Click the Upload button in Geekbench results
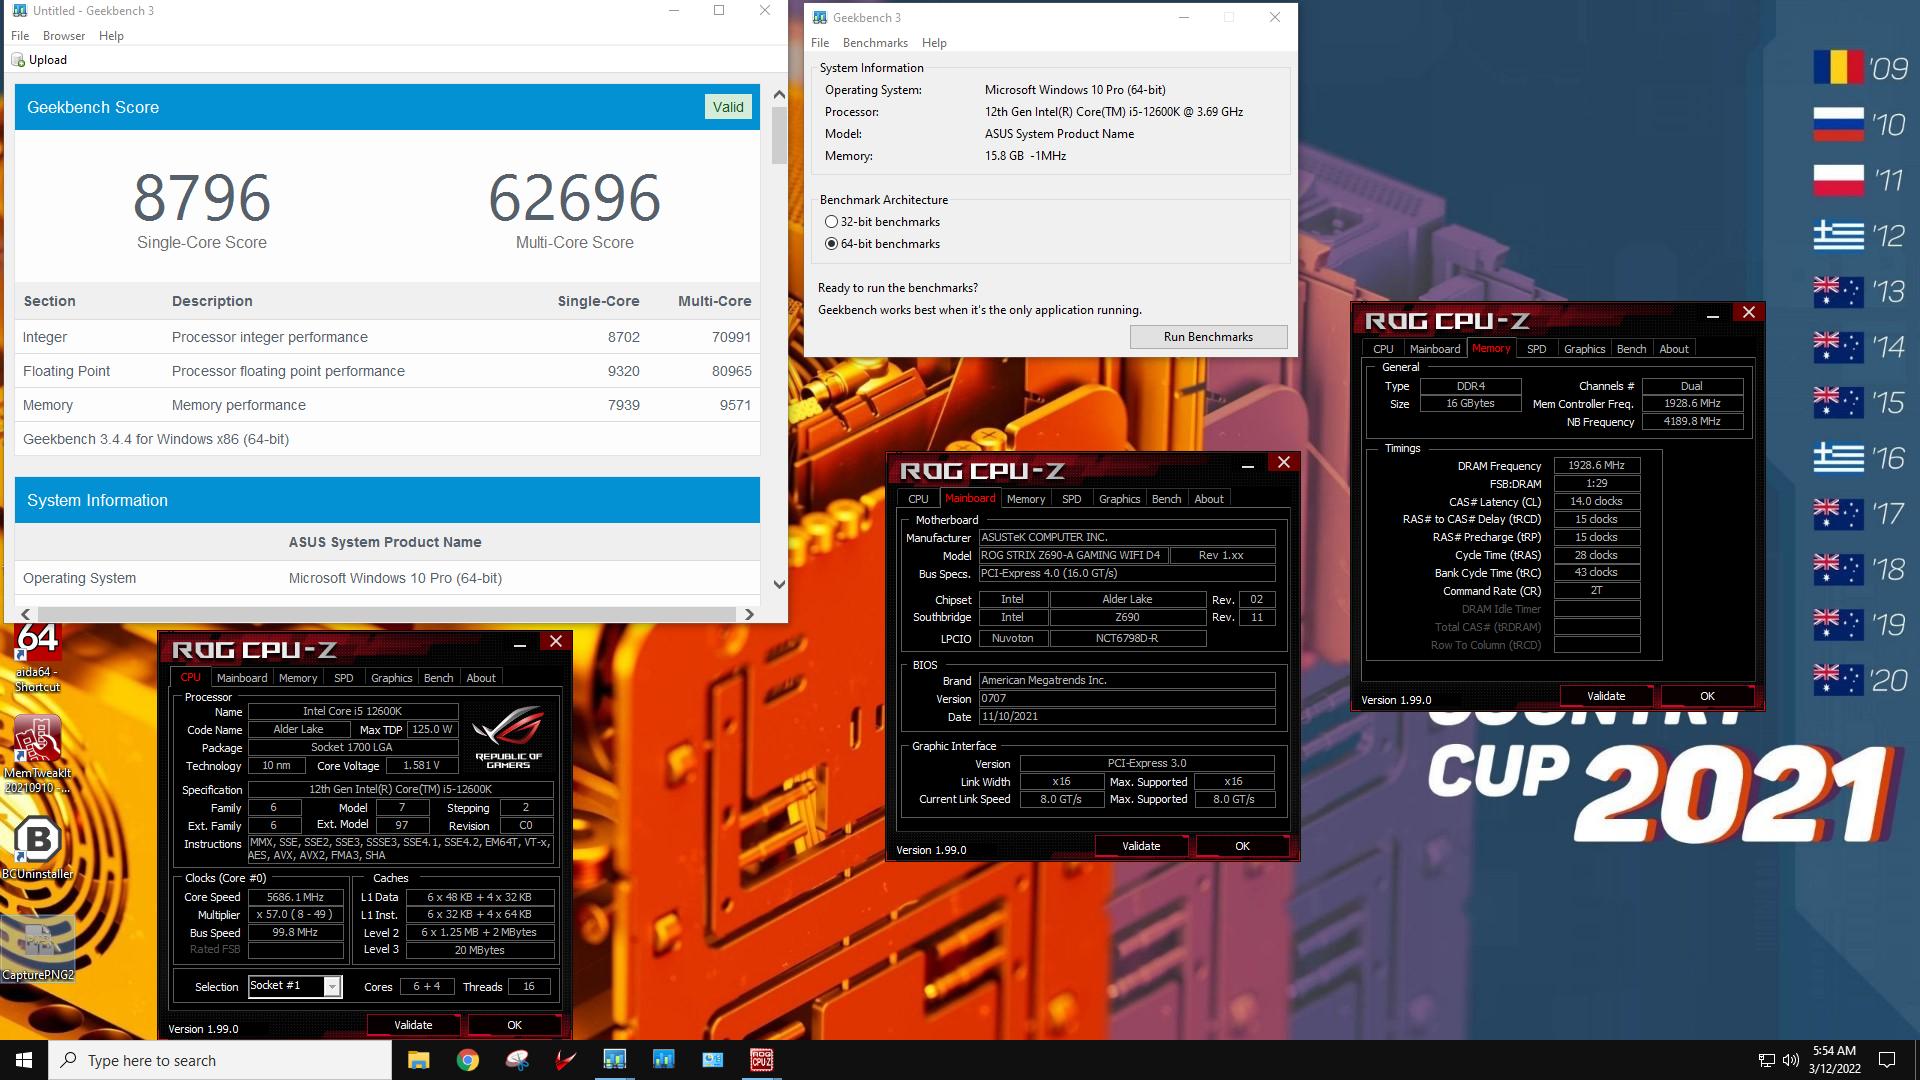Screen dimensions: 1920x1080 pyautogui.click(x=39, y=60)
